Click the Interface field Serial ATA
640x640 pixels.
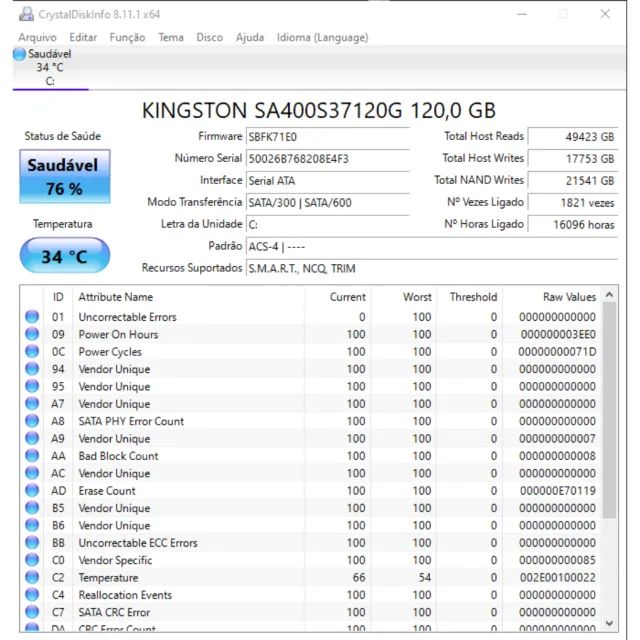pyautogui.click(x=328, y=180)
